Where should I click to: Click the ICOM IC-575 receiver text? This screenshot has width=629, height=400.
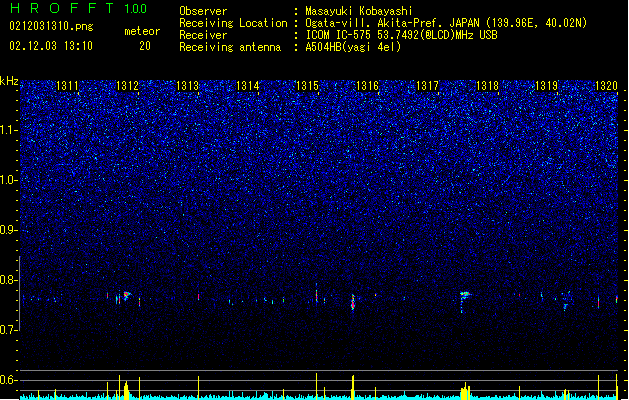402,35
